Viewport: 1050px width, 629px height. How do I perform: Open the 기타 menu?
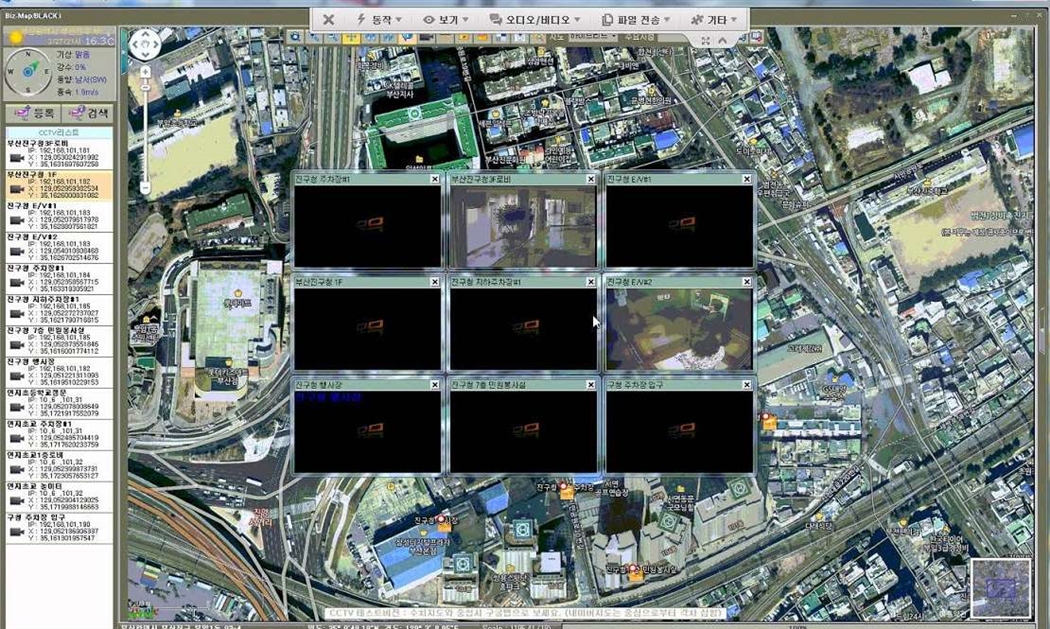[x=715, y=19]
